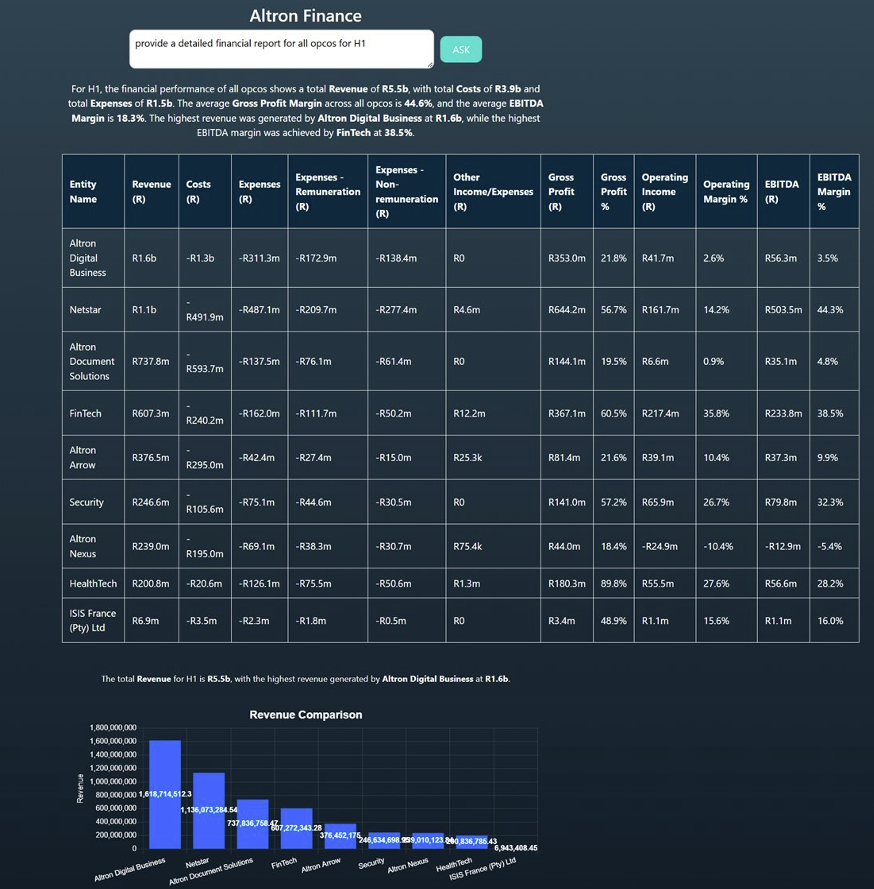Click the EBITDA Margin % header
This screenshot has width=874, height=889.
point(834,192)
